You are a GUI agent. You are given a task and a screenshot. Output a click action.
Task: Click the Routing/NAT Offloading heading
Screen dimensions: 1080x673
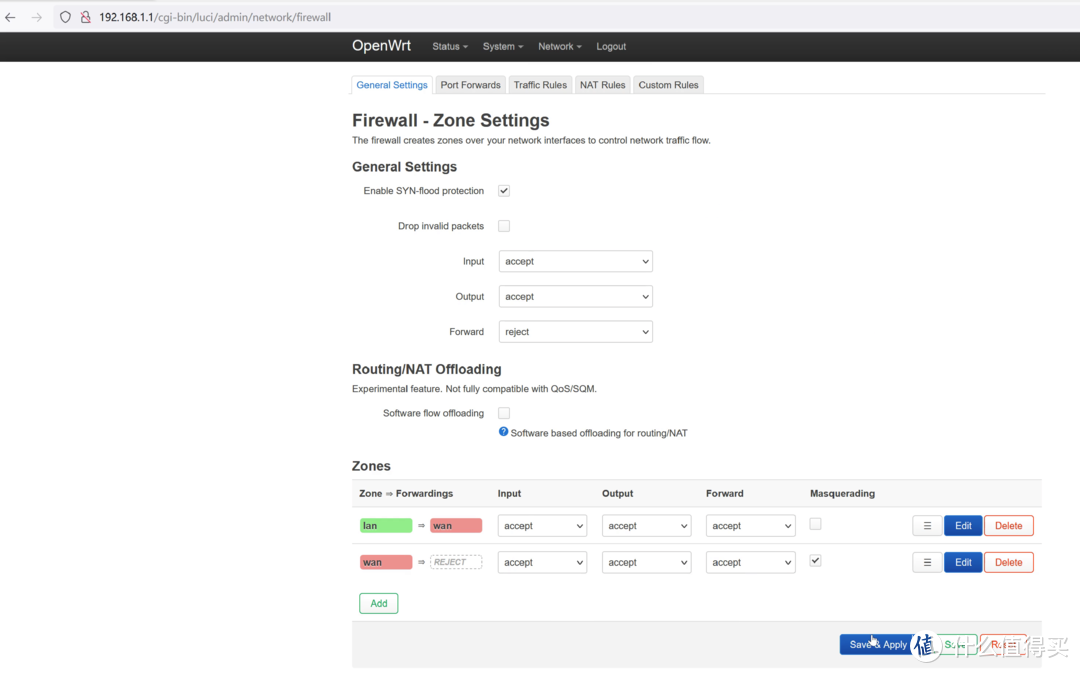point(426,369)
